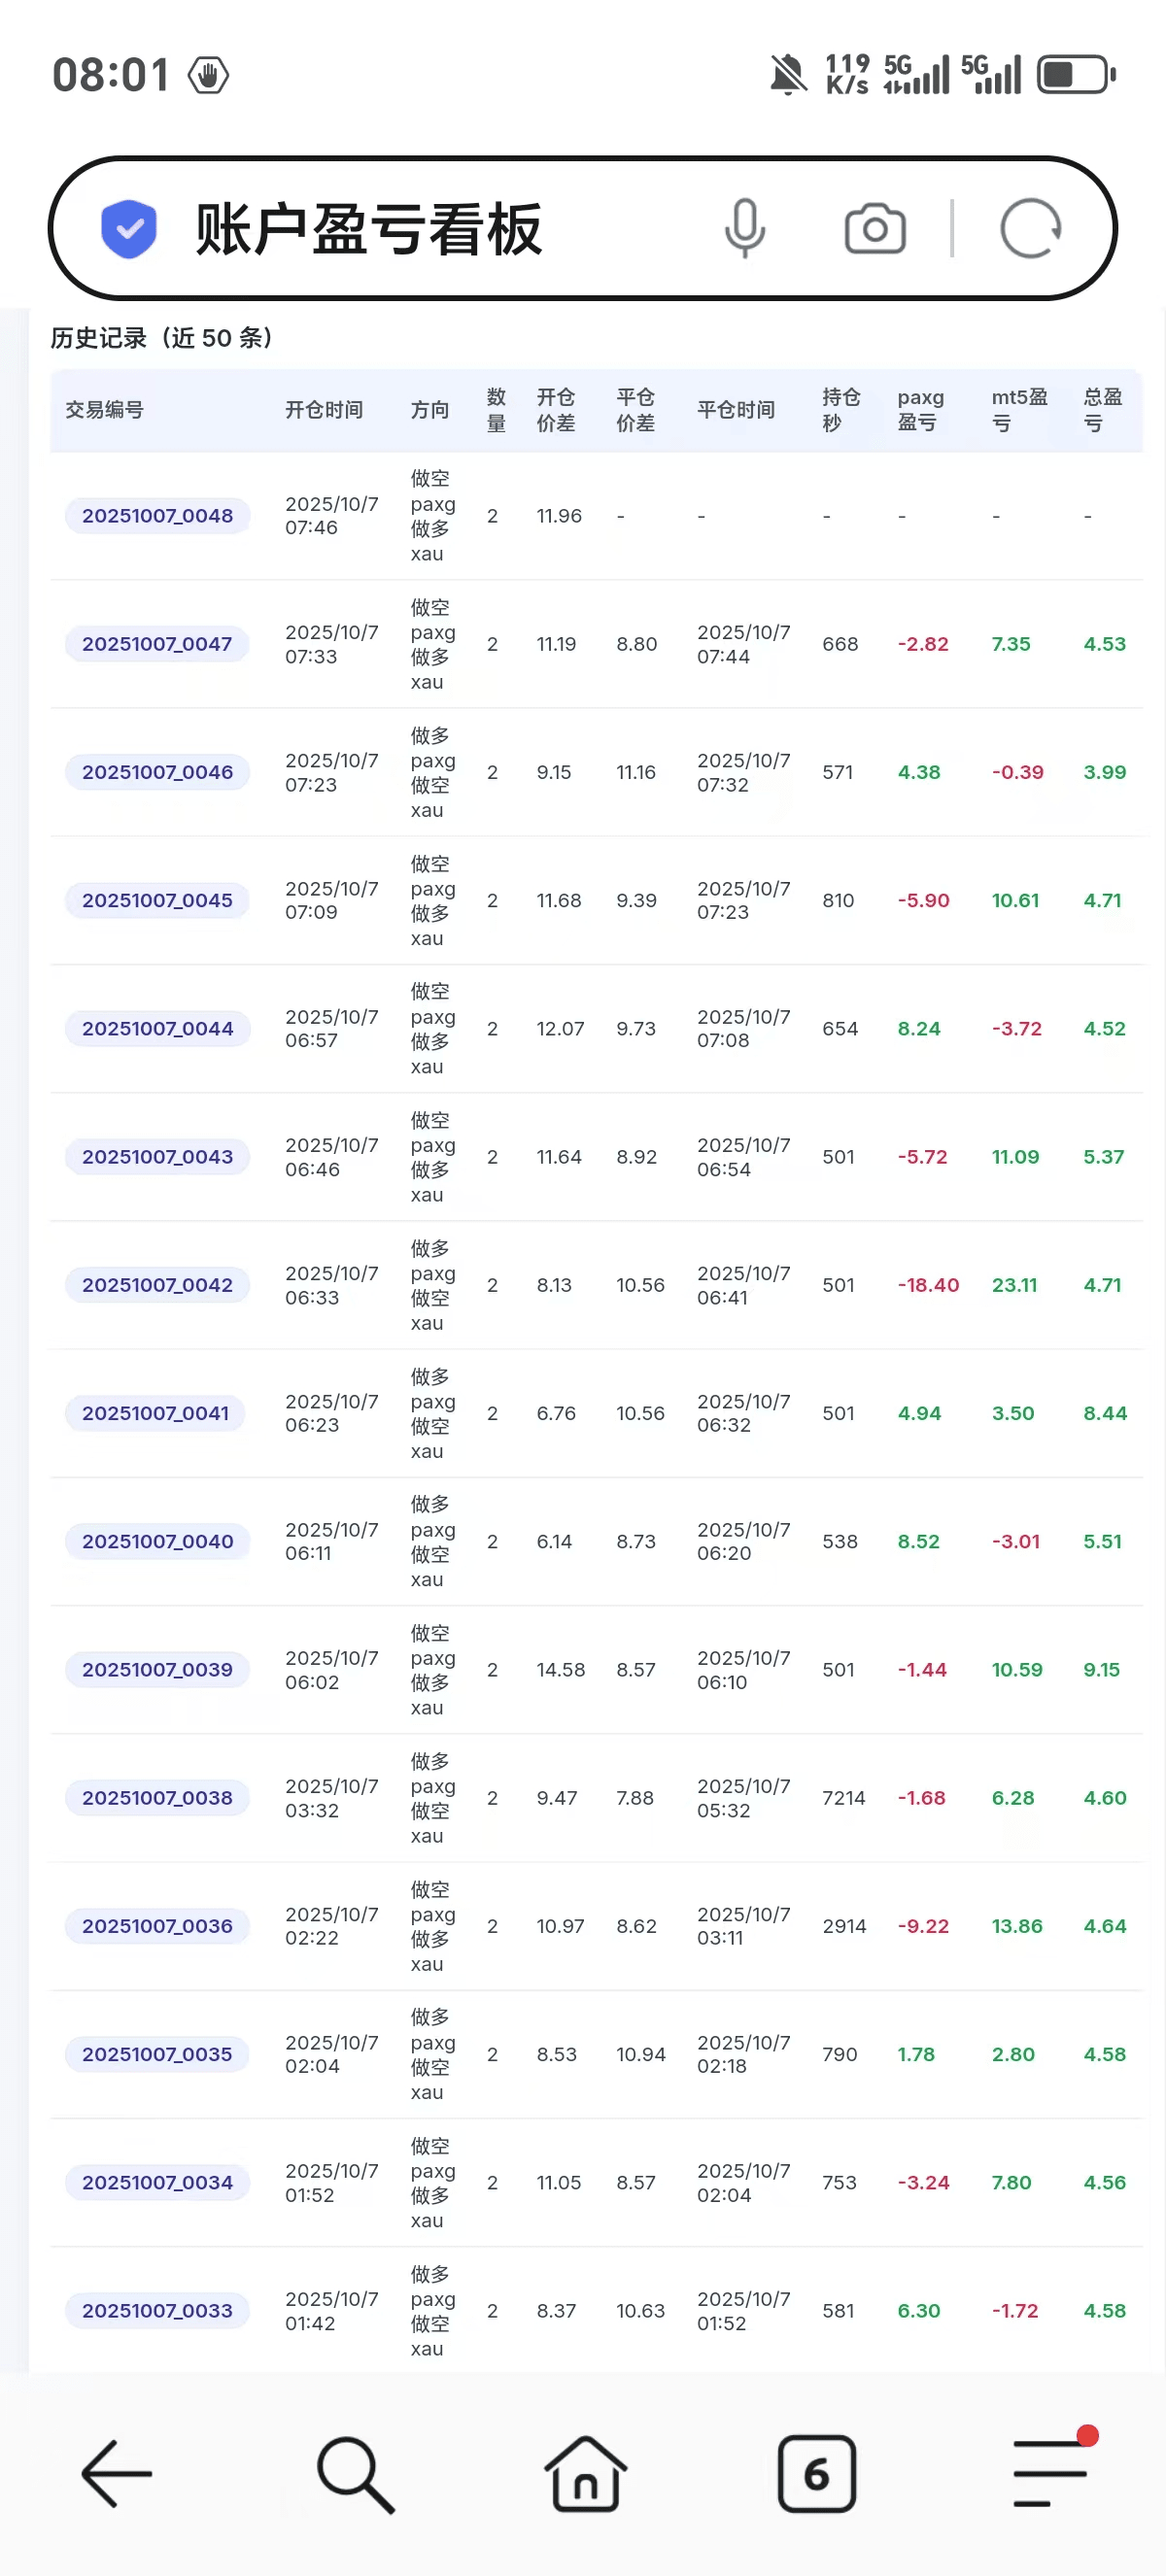
Task: Go to browser home page
Action: 585,2474
